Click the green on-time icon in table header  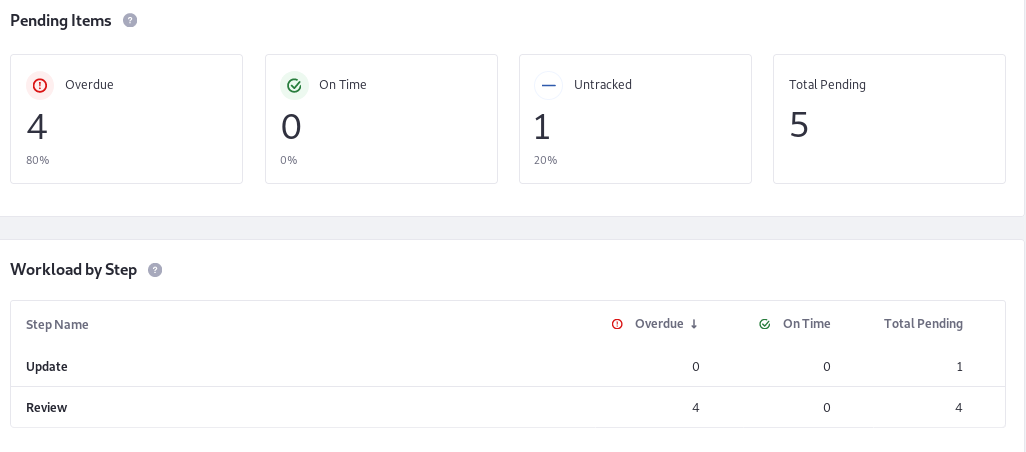(x=764, y=324)
